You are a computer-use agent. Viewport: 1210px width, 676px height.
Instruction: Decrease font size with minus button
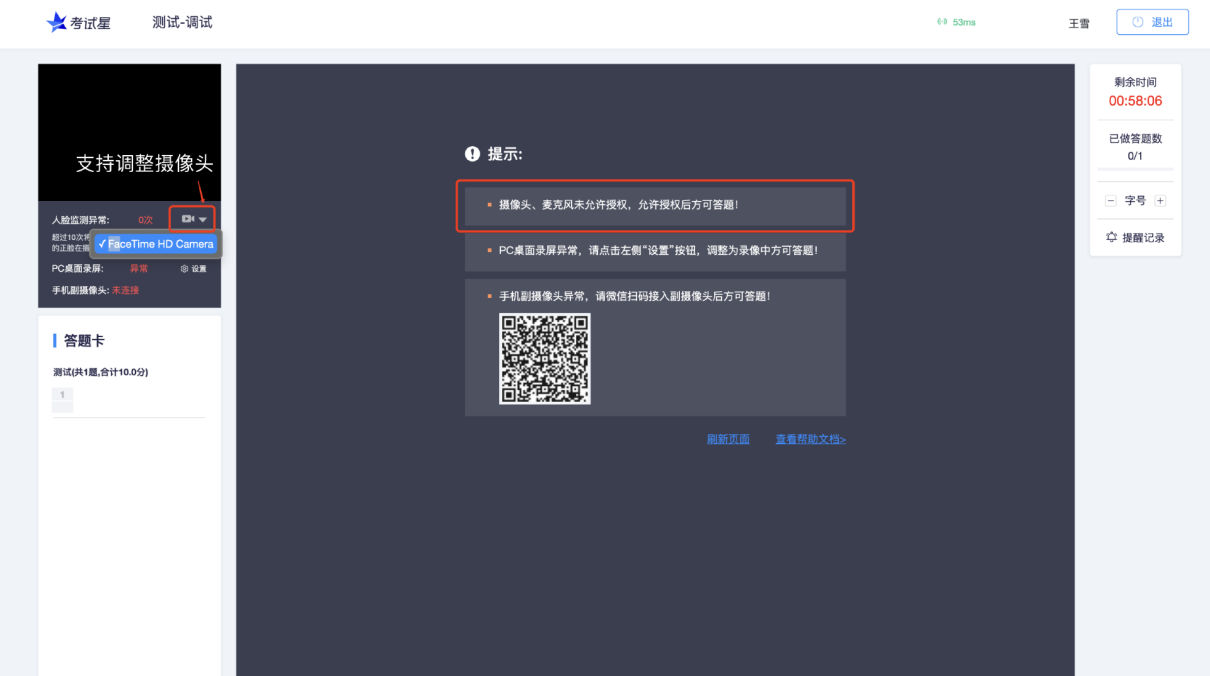click(1110, 201)
